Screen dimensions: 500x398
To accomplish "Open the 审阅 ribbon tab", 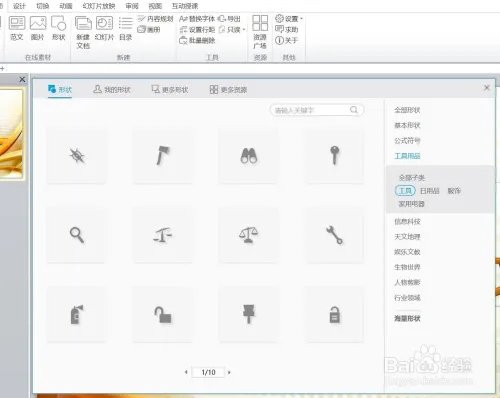I will 132,6.
